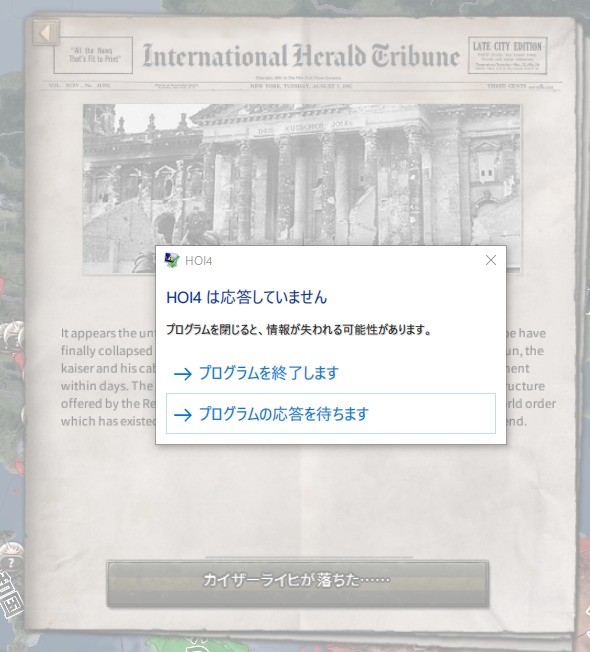Click the "All the News That's Fit to Print" box
Image resolution: width=590 pixels, height=652 pixels.
click(x=93, y=55)
